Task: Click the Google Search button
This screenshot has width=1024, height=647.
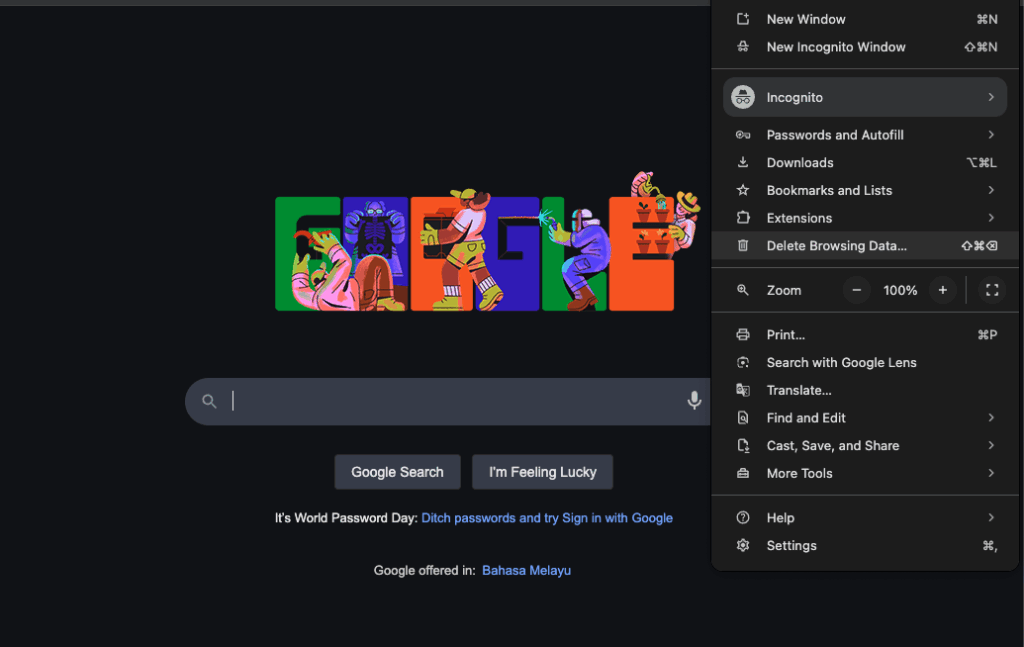Action: point(397,472)
